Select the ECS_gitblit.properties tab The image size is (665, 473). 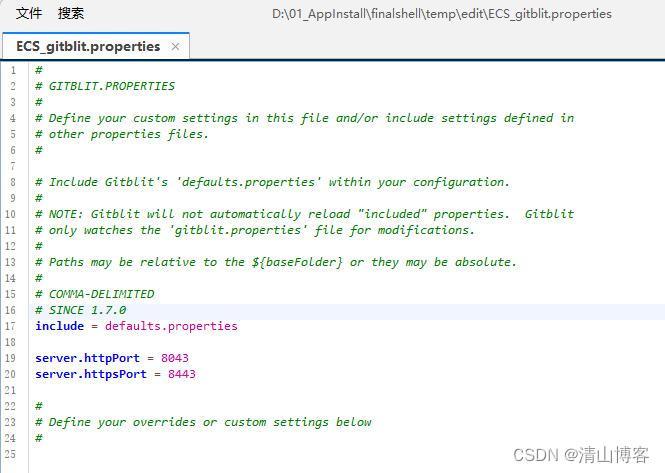coord(87,47)
